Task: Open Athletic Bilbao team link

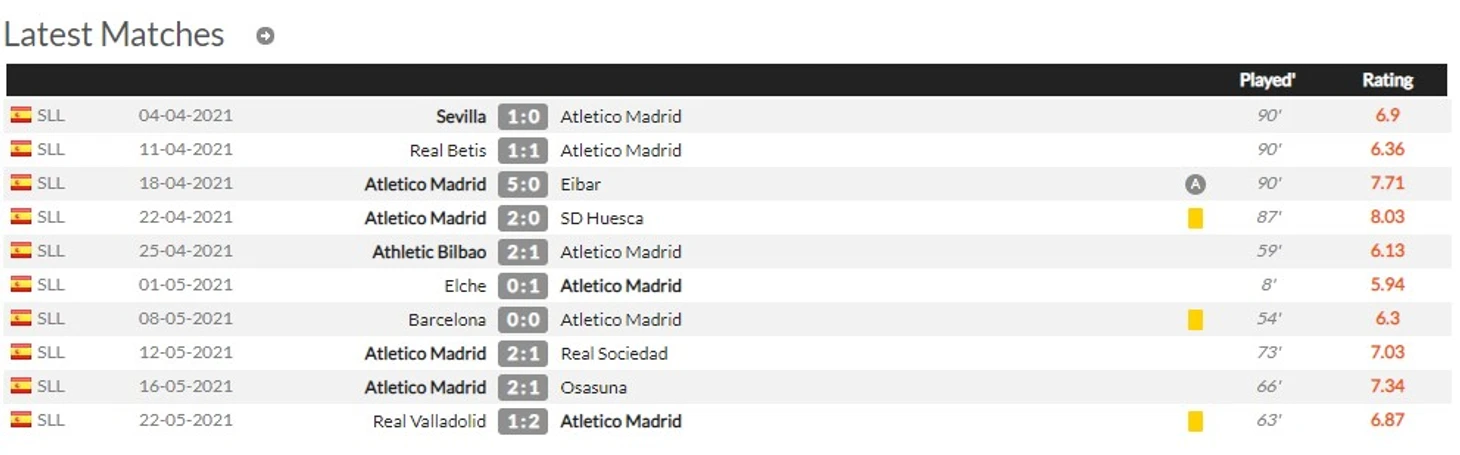Action: coord(429,252)
